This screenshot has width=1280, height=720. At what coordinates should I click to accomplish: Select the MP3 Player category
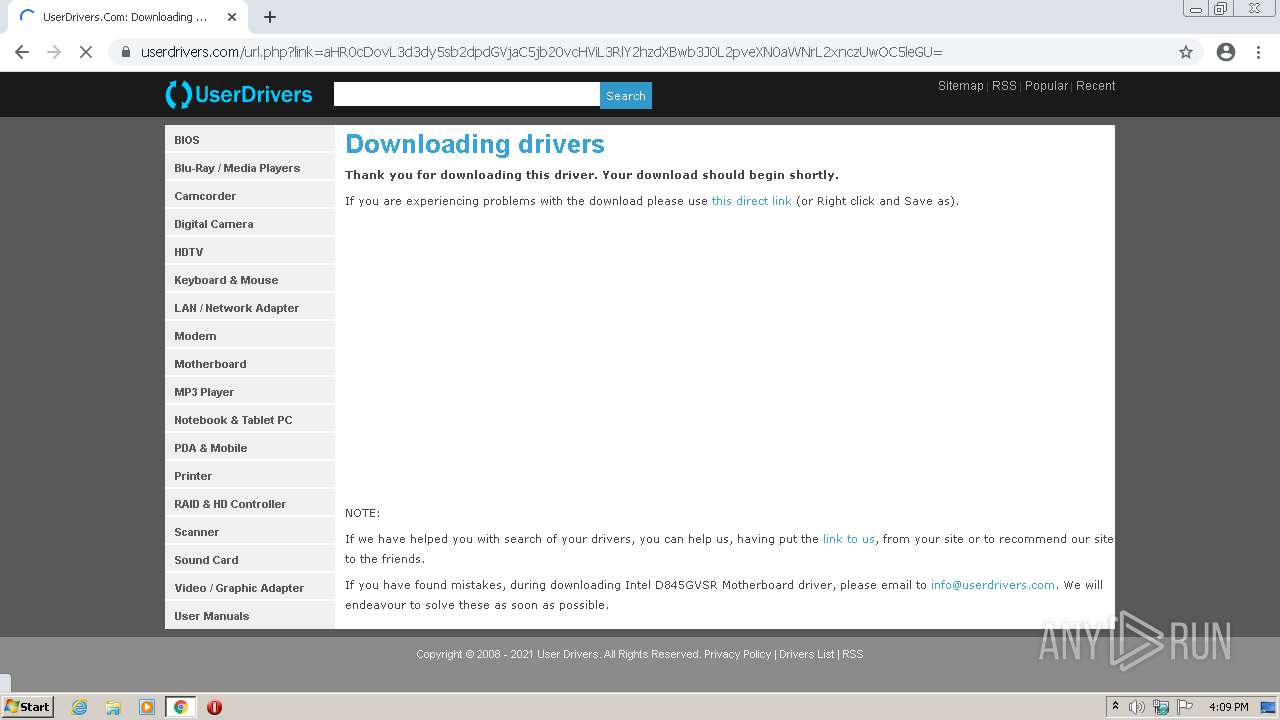[250, 392]
